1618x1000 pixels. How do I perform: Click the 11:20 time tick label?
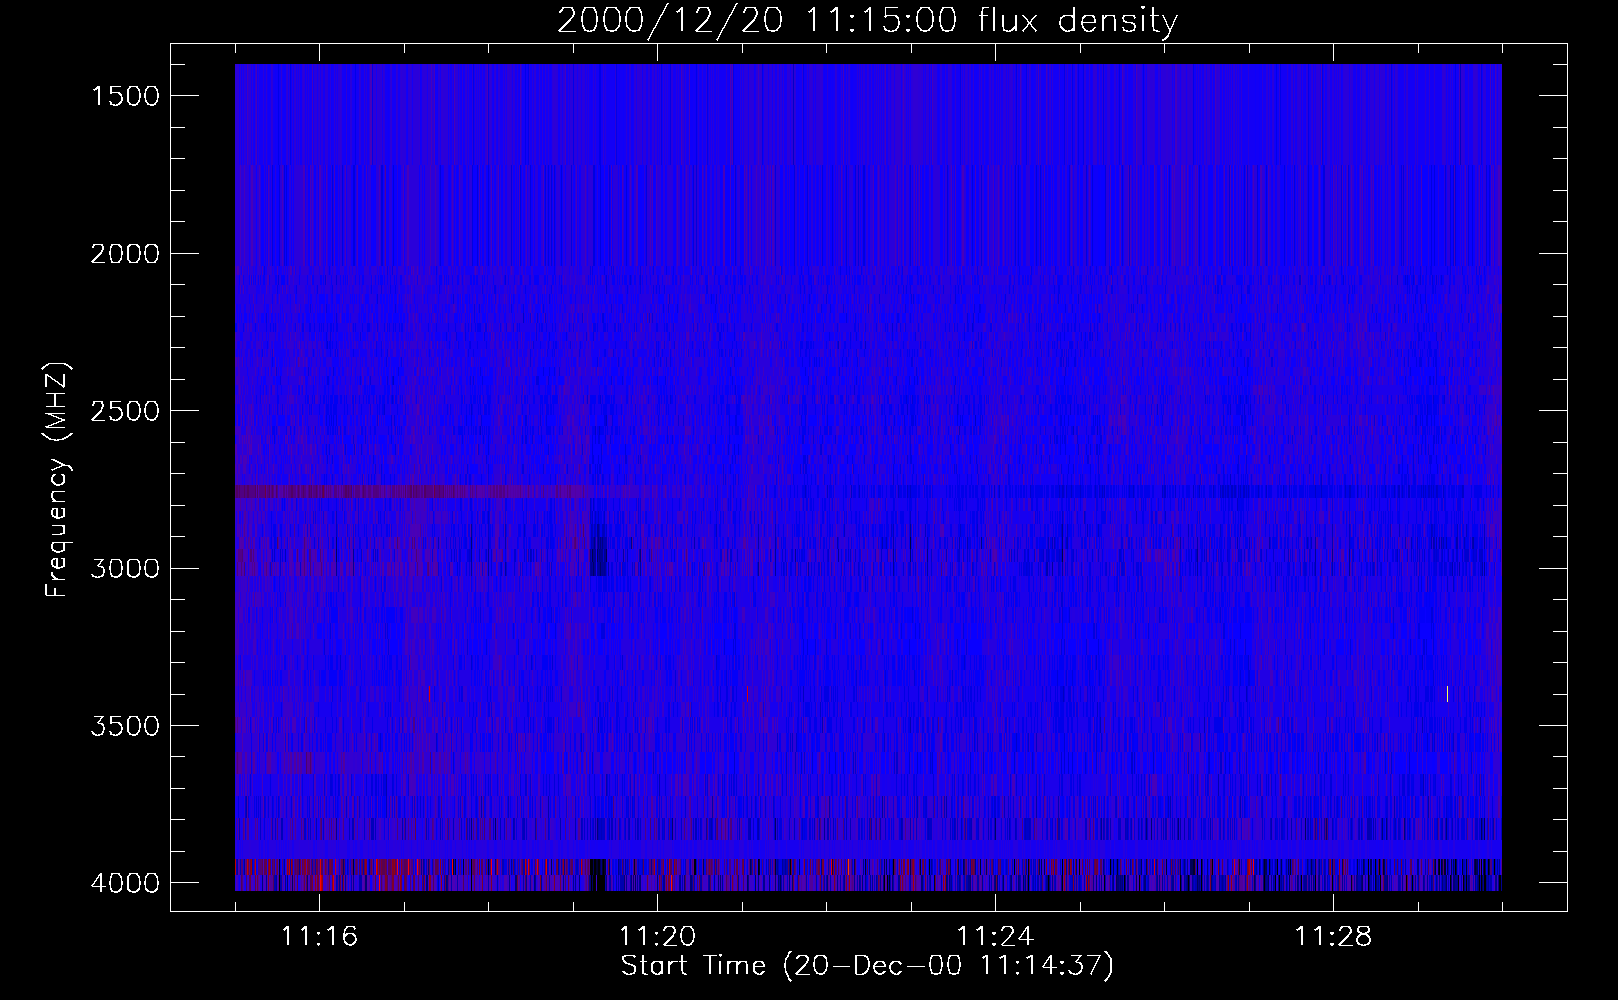click(657, 937)
